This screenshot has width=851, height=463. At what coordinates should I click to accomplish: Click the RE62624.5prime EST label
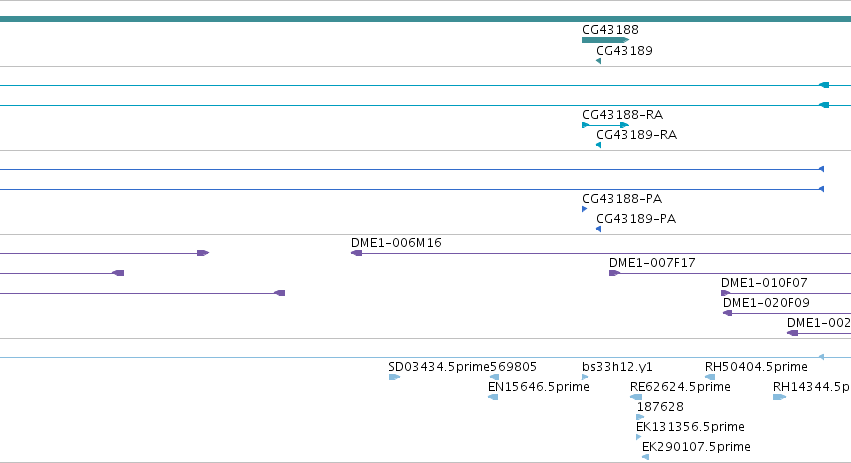[x=680, y=388]
